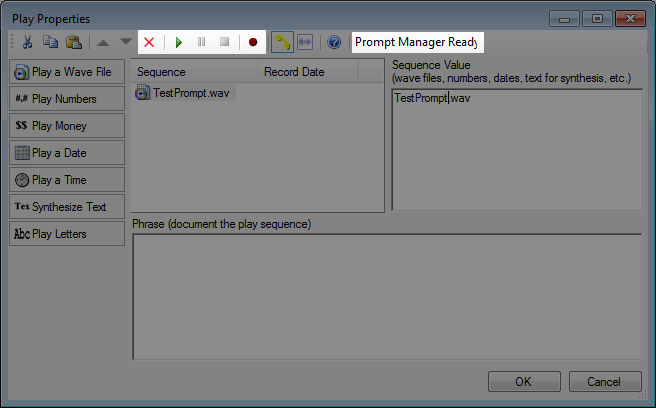This screenshot has width=656, height=408.
Task: Click the wave file icon beside TestPrompt.wav
Action: click(x=142, y=92)
